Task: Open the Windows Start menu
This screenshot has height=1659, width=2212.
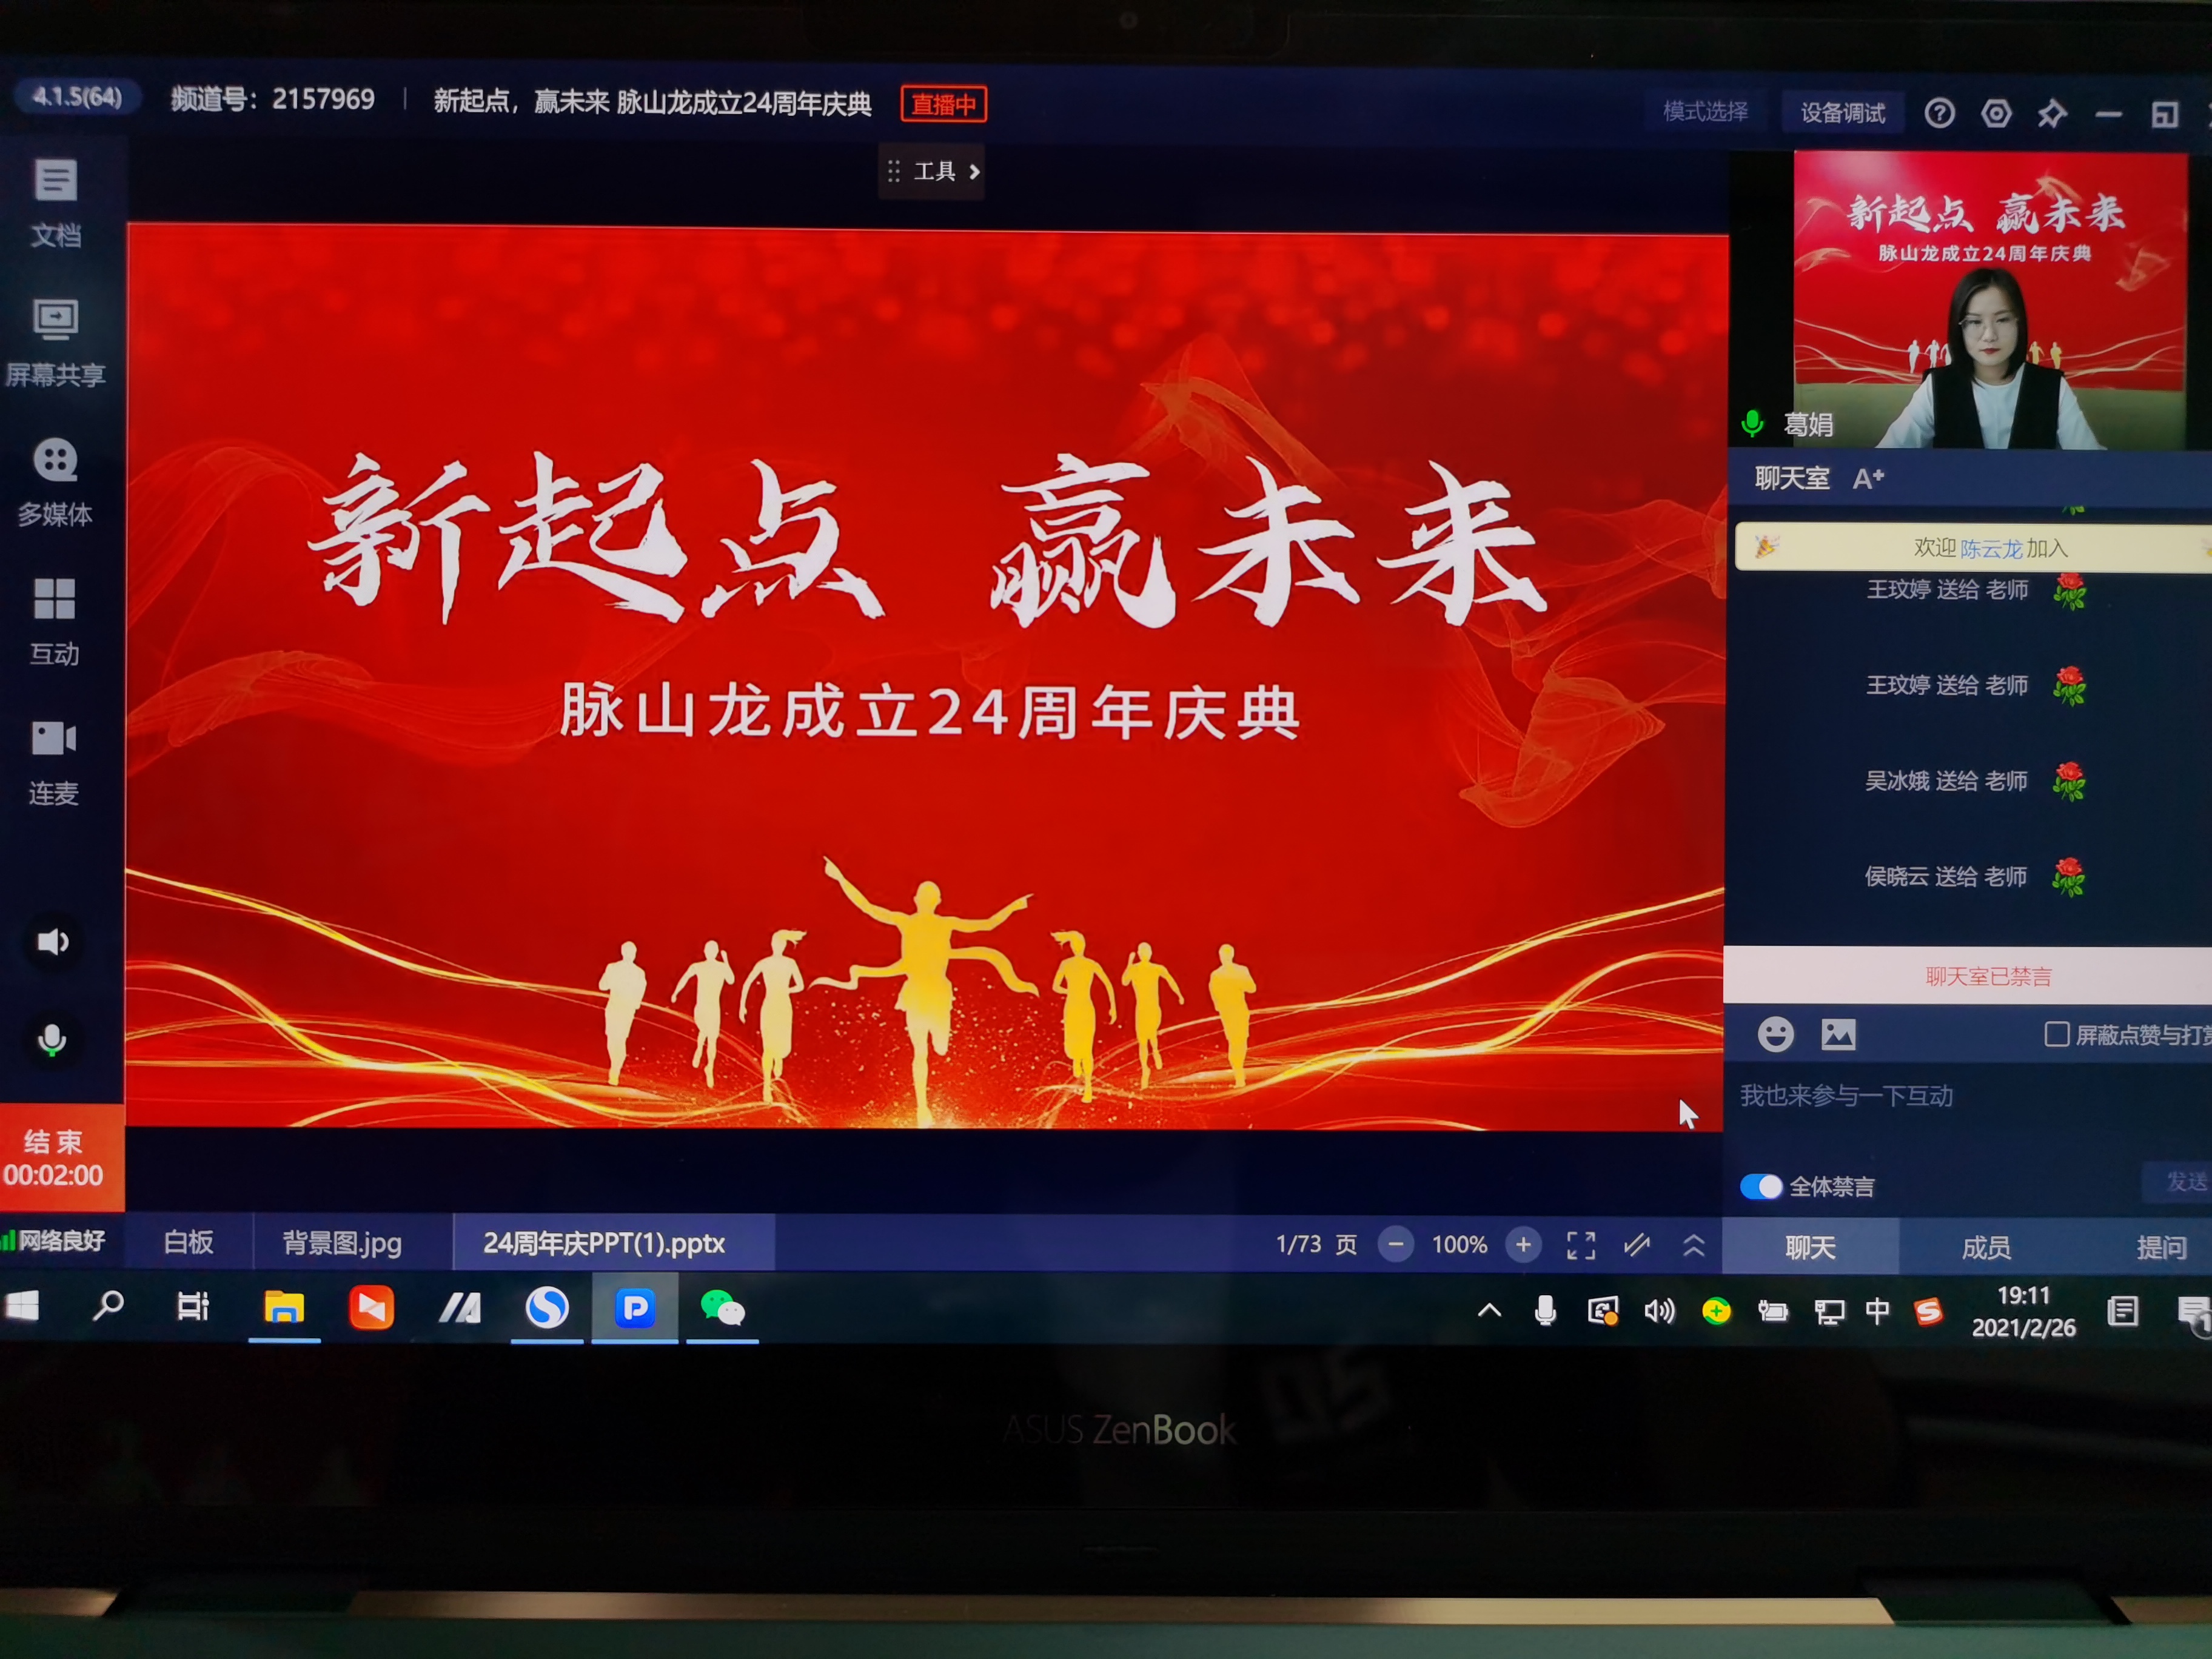Action: [x=22, y=1306]
